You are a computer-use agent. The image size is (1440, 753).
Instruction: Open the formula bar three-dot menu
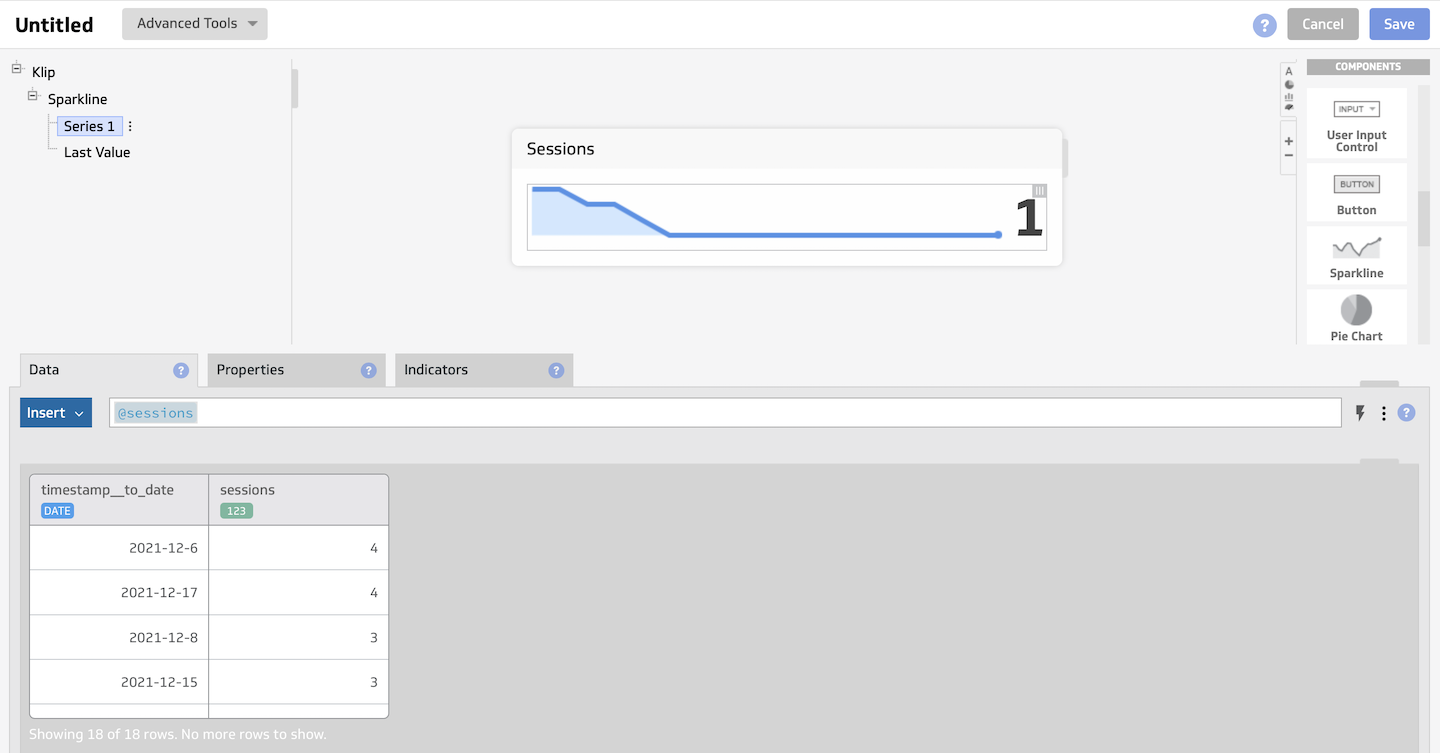[1384, 413]
